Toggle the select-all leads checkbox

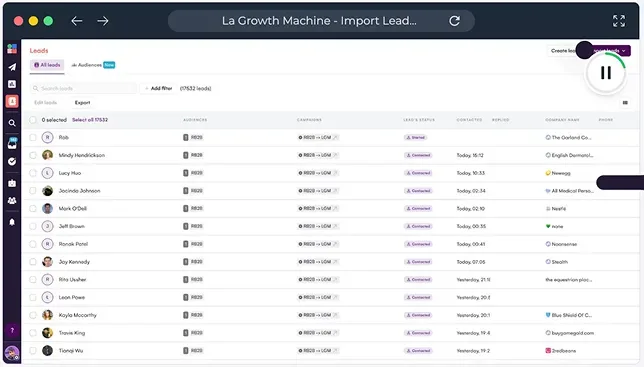[x=33, y=120]
